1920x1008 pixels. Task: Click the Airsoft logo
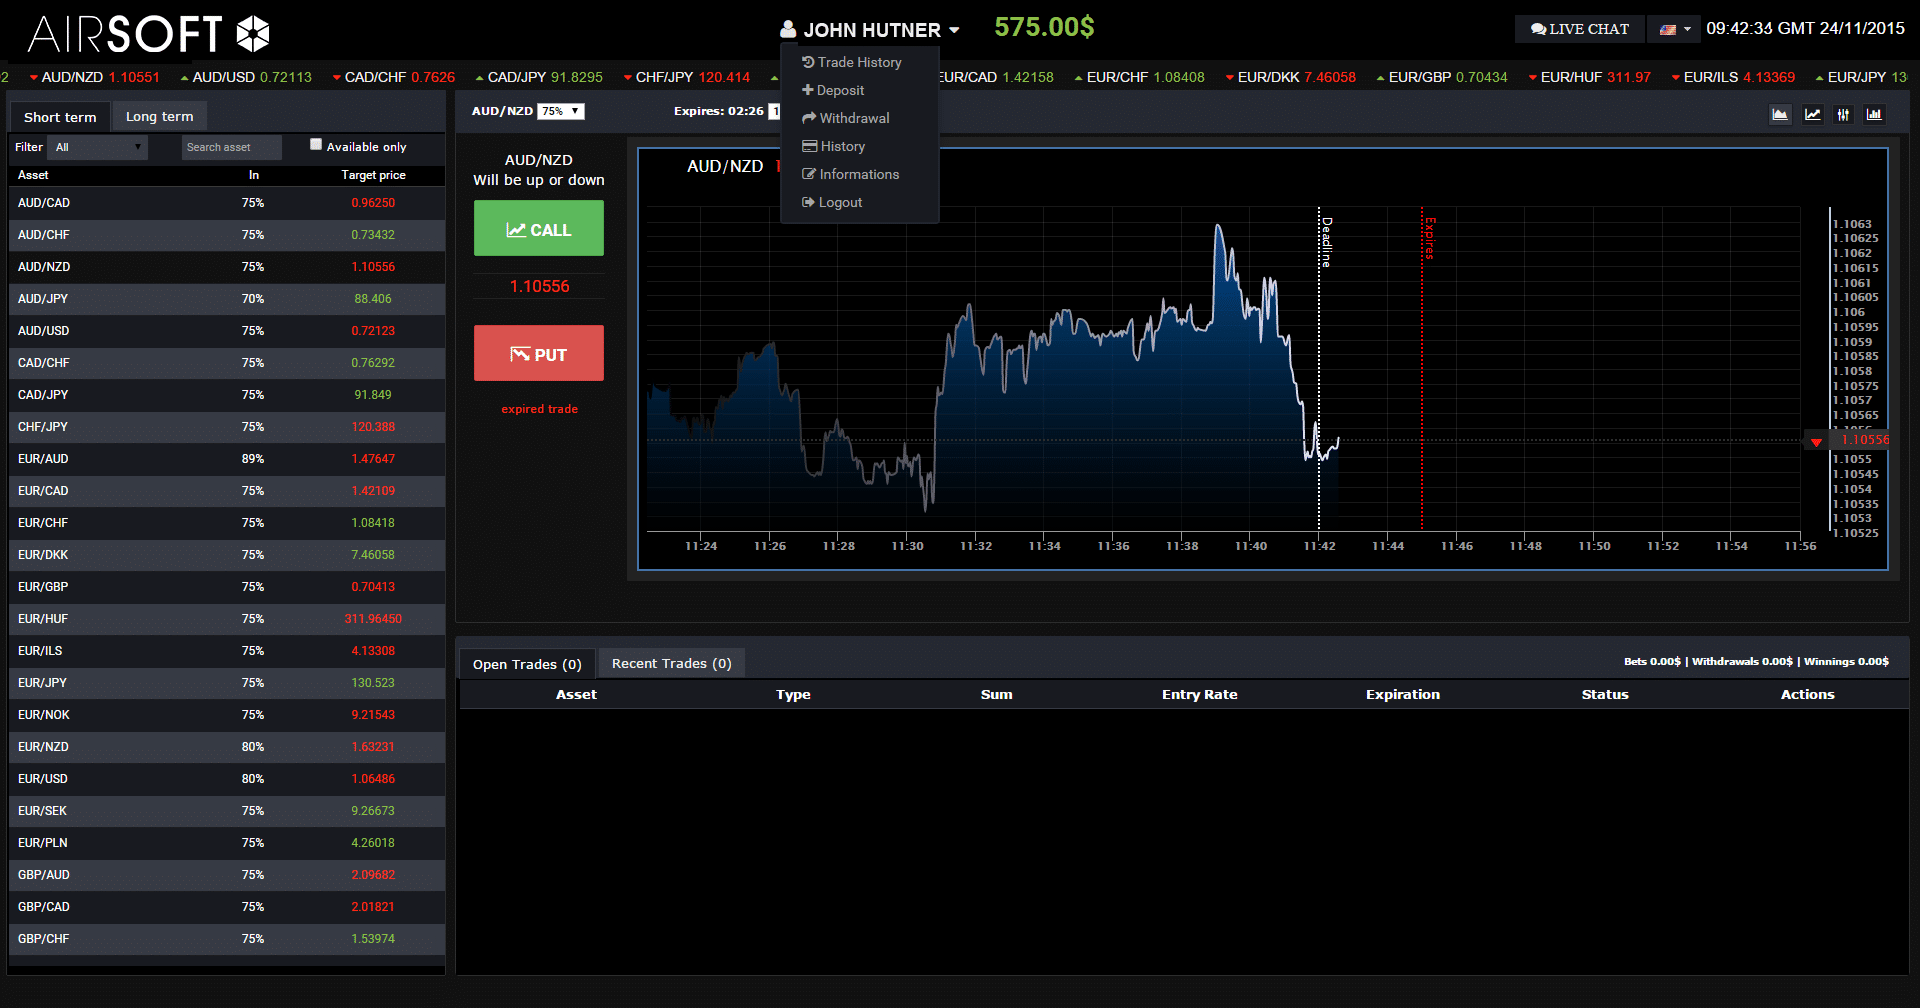pyautogui.click(x=148, y=33)
